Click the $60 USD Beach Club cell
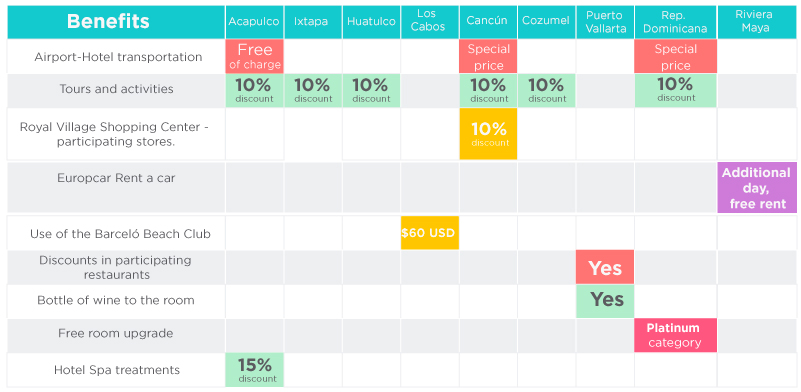 [430, 233]
